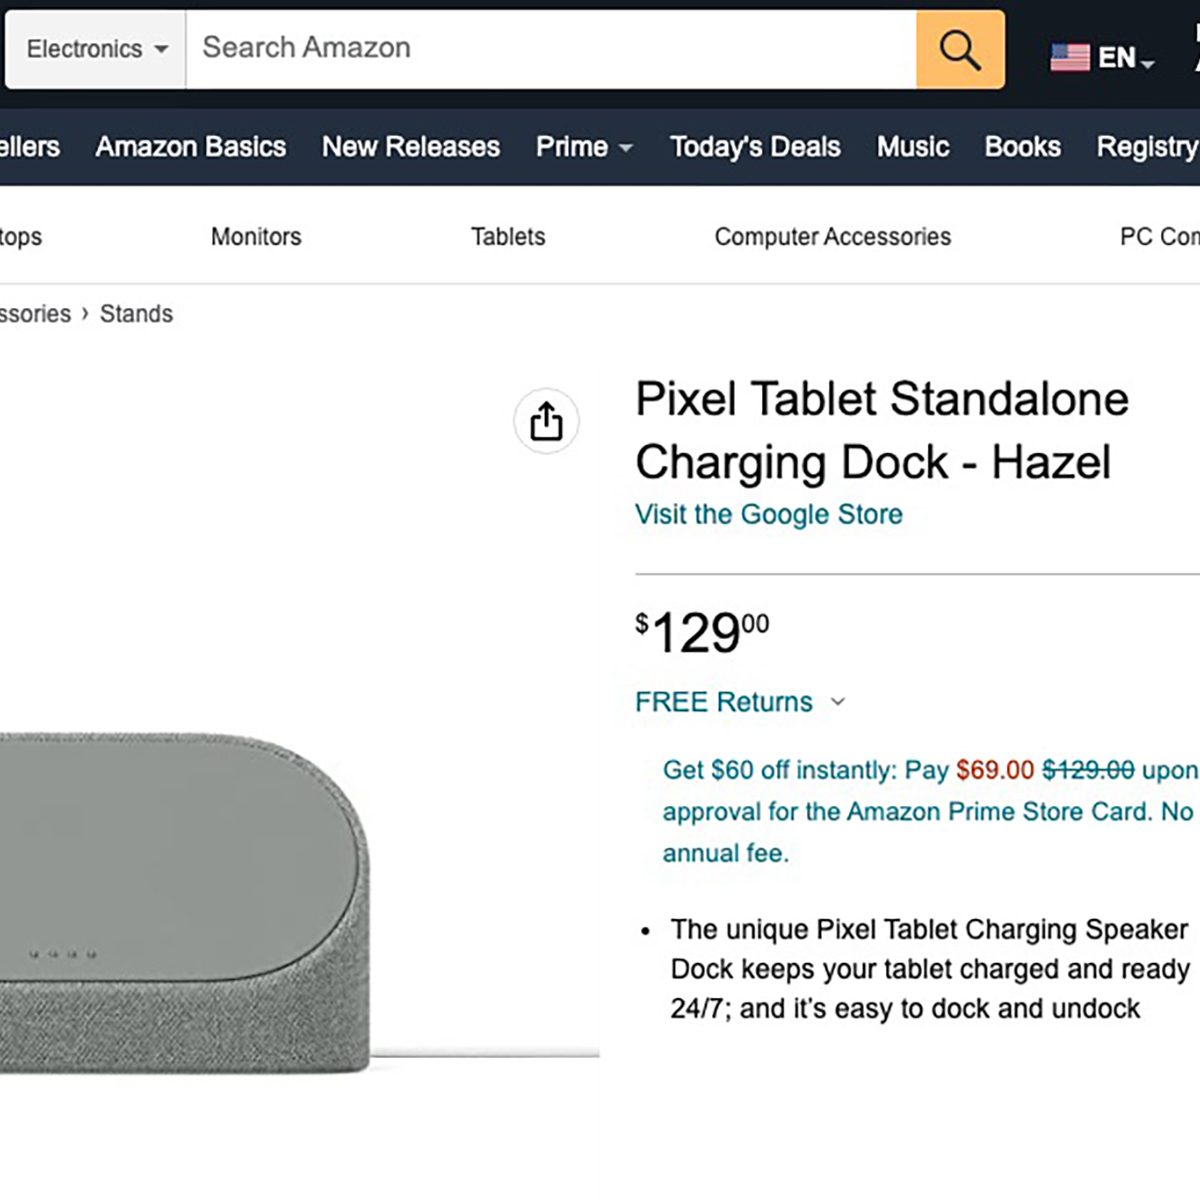This screenshot has width=1200, height=1200.
Task: Open Computer Accessories subcategory
Action: pyautogui.click(x=832, y=237)
